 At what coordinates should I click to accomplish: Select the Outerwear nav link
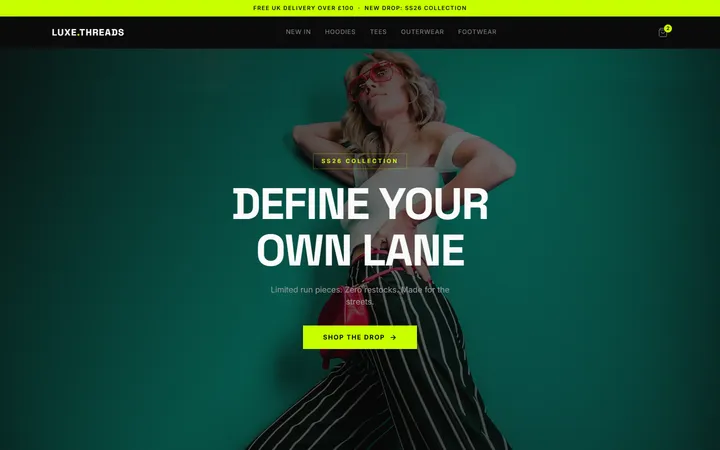pos(422,32)
